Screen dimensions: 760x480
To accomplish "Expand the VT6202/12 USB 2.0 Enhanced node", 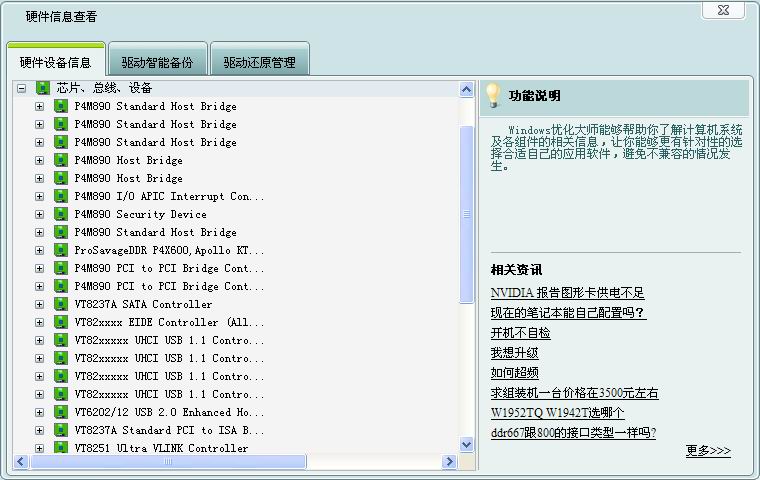I will 40,413.
